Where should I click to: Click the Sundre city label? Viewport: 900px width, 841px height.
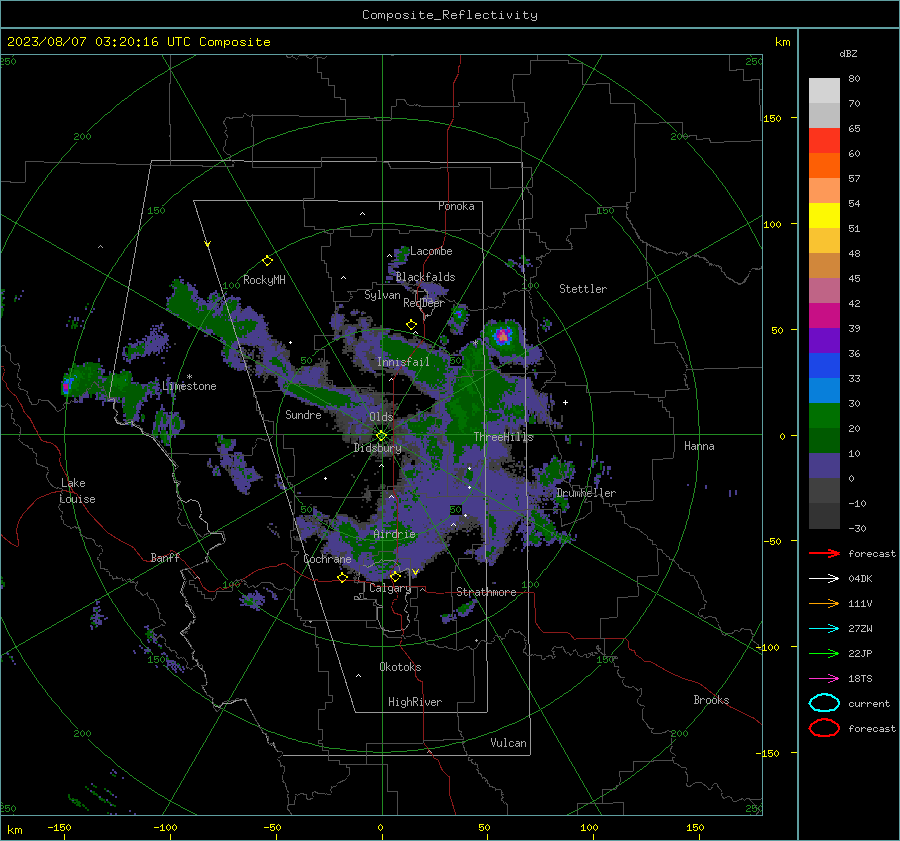click(x=303, y=415)
